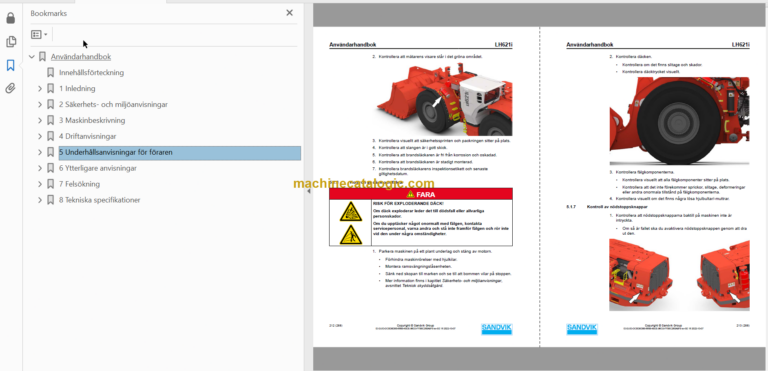Screen dimensions: 768x371
Task: Click the exploding tire hazard symbol
Action: [351, 211]
